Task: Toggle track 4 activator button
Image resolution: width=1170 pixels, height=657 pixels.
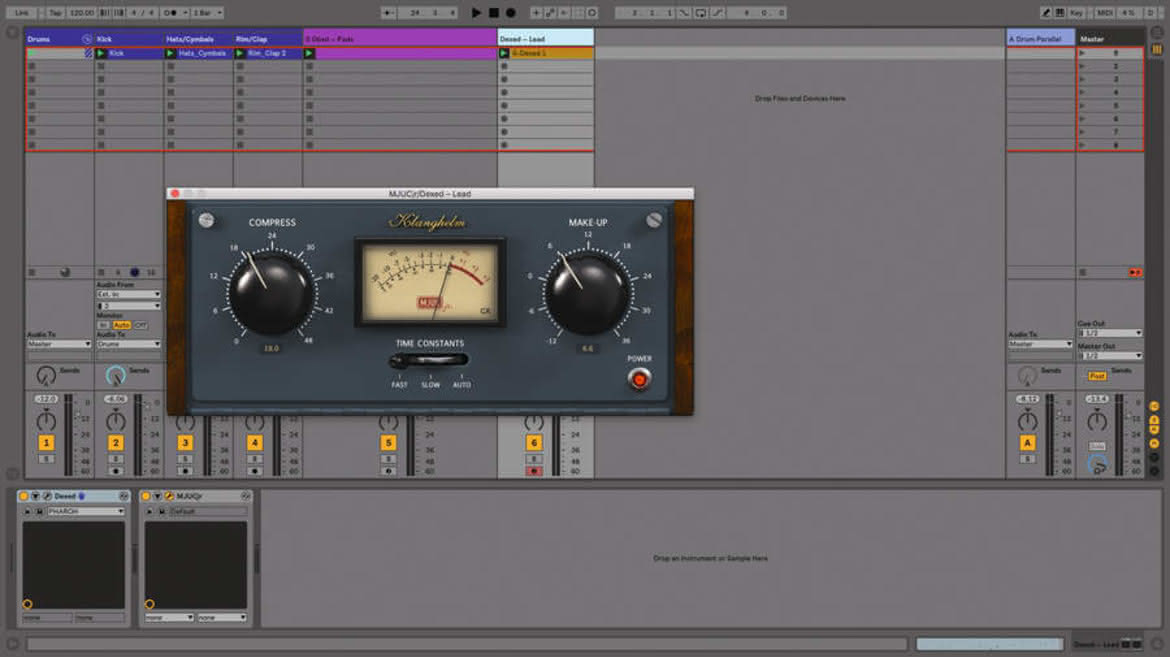Action: pos(254,443)
